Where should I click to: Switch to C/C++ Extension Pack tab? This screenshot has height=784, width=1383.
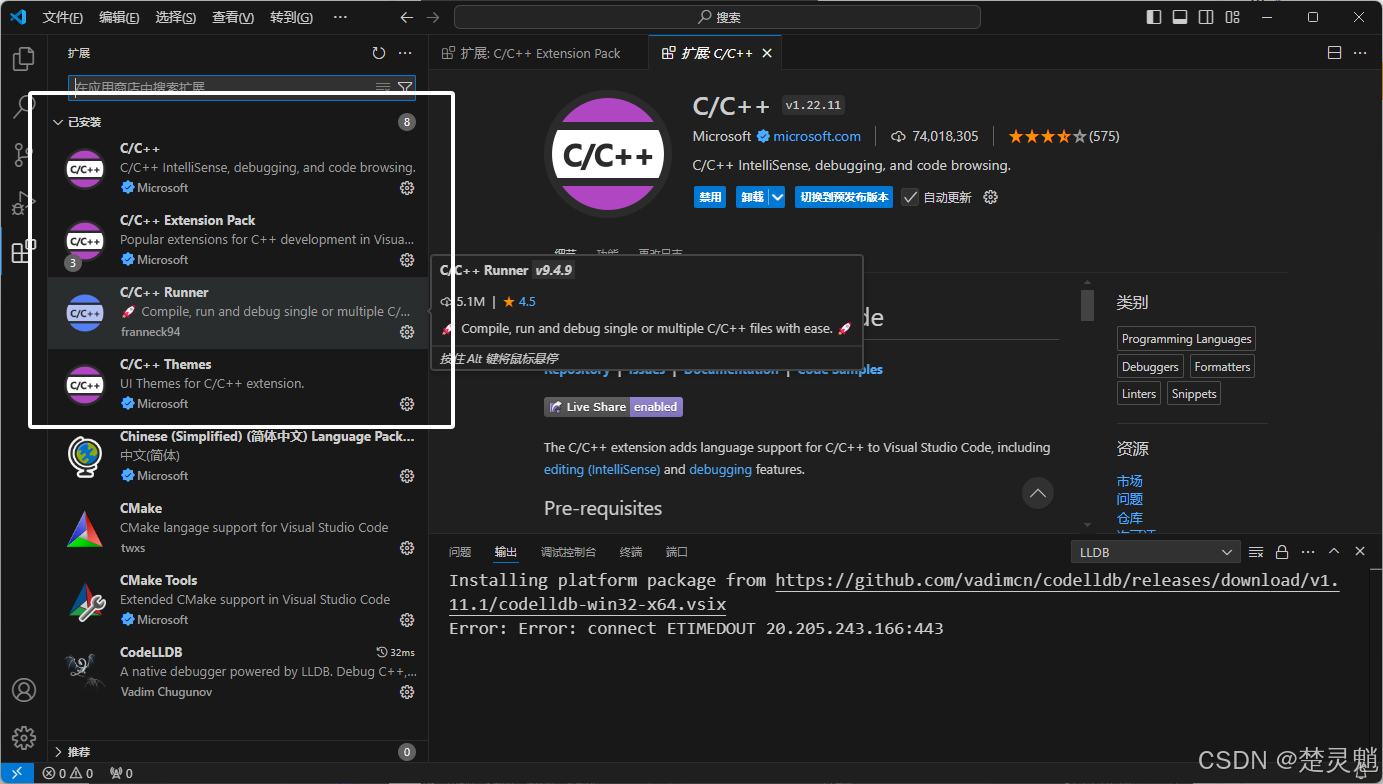539,53
